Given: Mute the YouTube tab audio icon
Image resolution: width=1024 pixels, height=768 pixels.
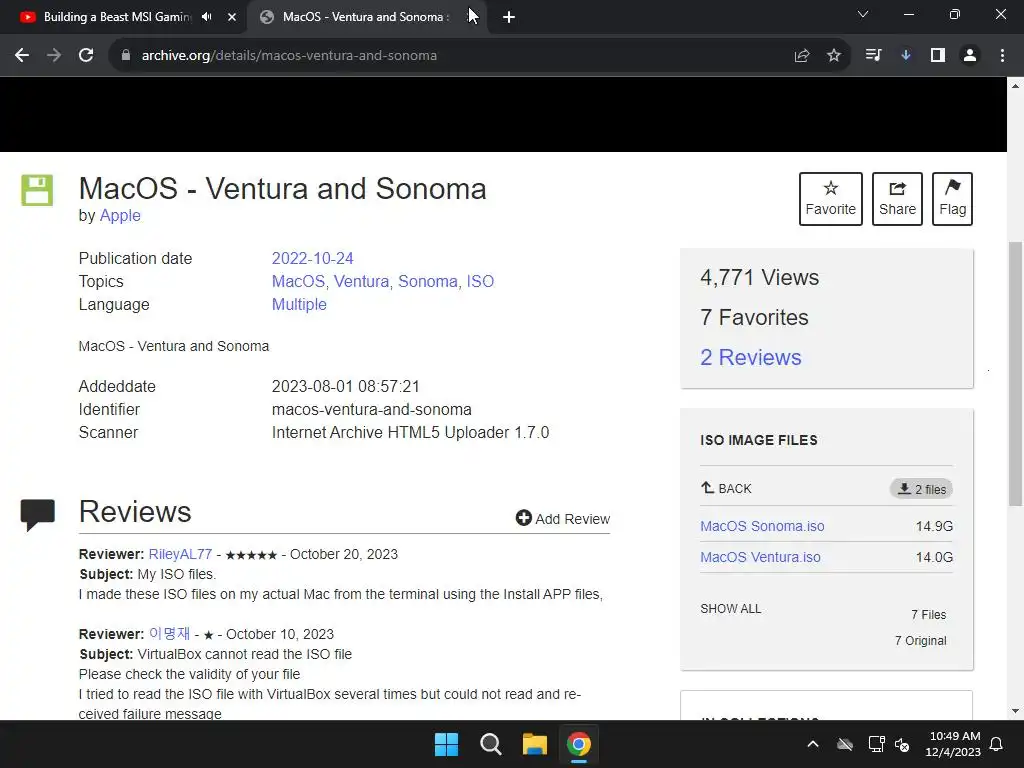Looking at the screenshot, I should point(207,17).
